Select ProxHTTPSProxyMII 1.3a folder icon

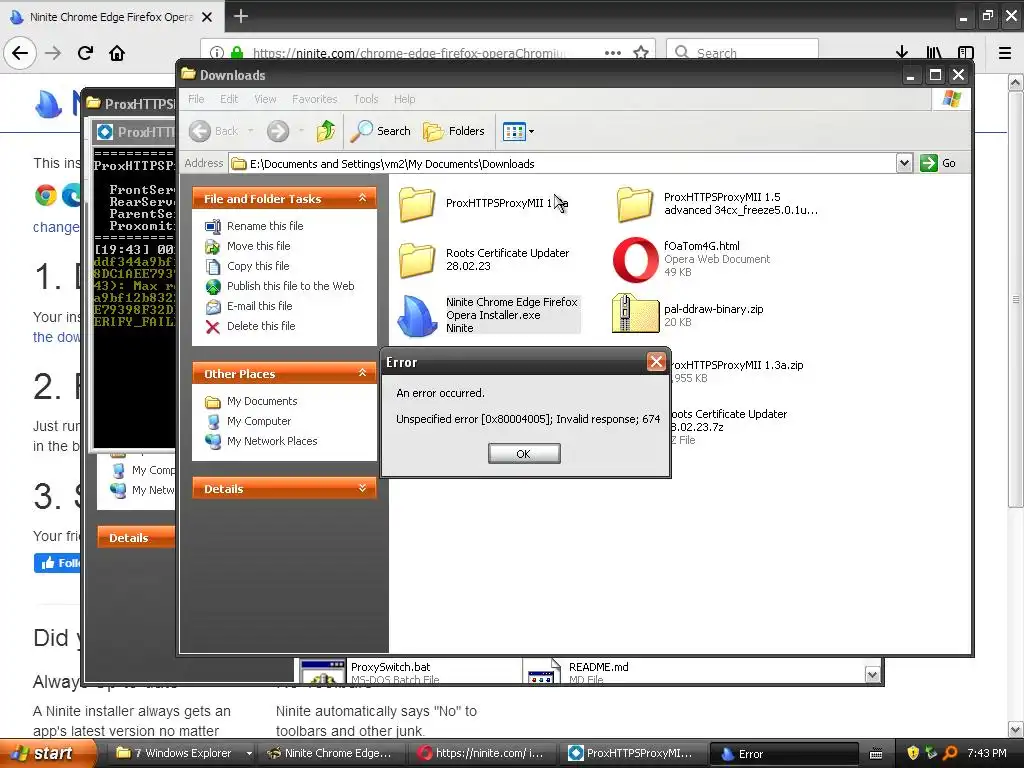(417, 204)
